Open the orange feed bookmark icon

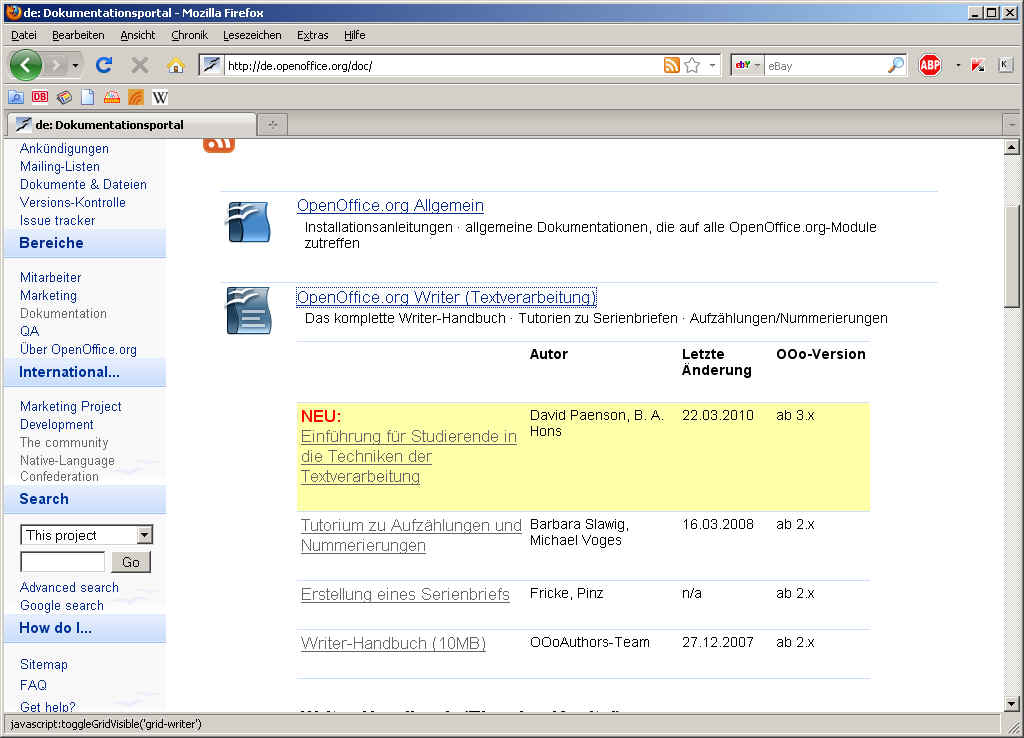pyautogui.click(x=136, y=97)
